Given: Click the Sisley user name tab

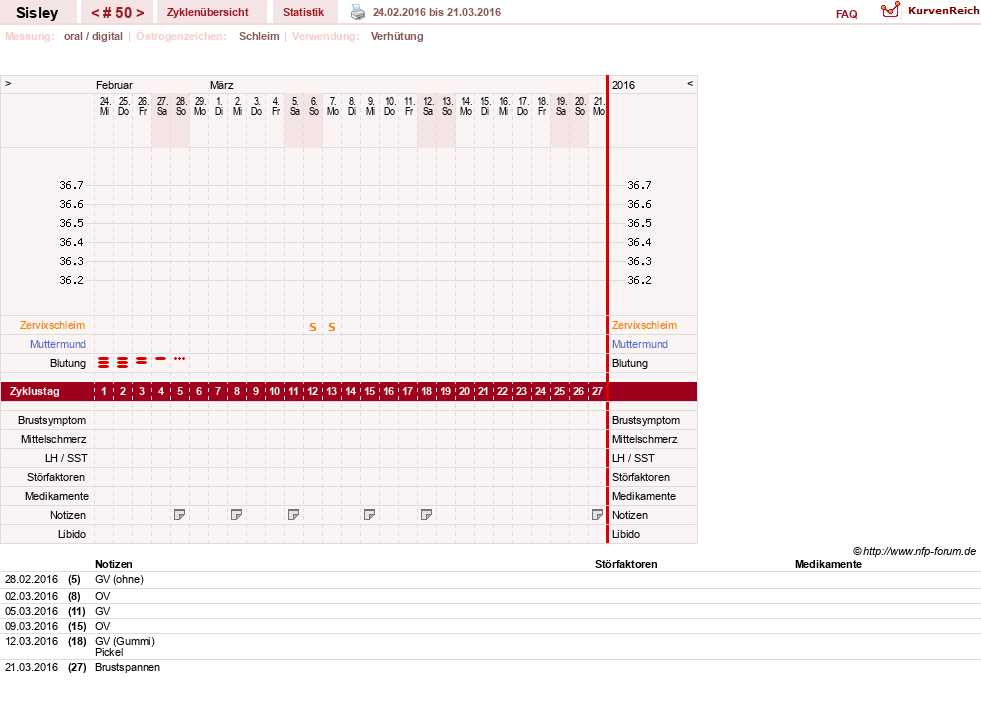Looking at the screenshot, I should point(37,13).
